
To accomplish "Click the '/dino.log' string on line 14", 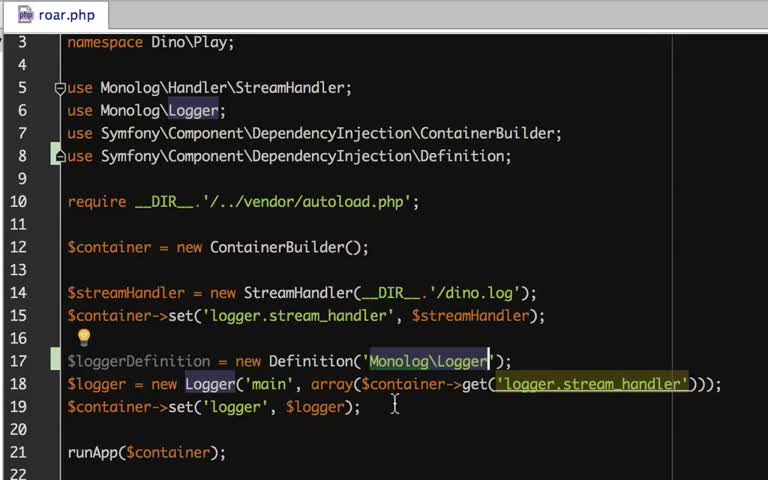I will (x=475, y=293).
